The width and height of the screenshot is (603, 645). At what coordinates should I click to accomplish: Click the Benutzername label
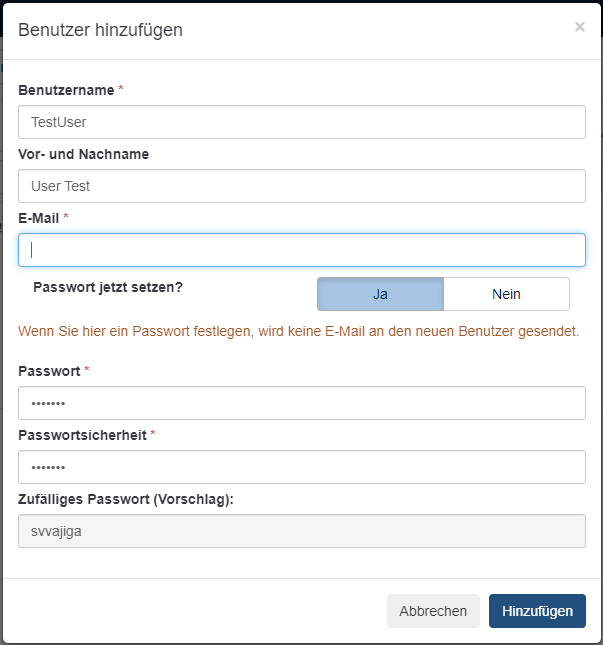pyautogui.click(x=66, y=90)
